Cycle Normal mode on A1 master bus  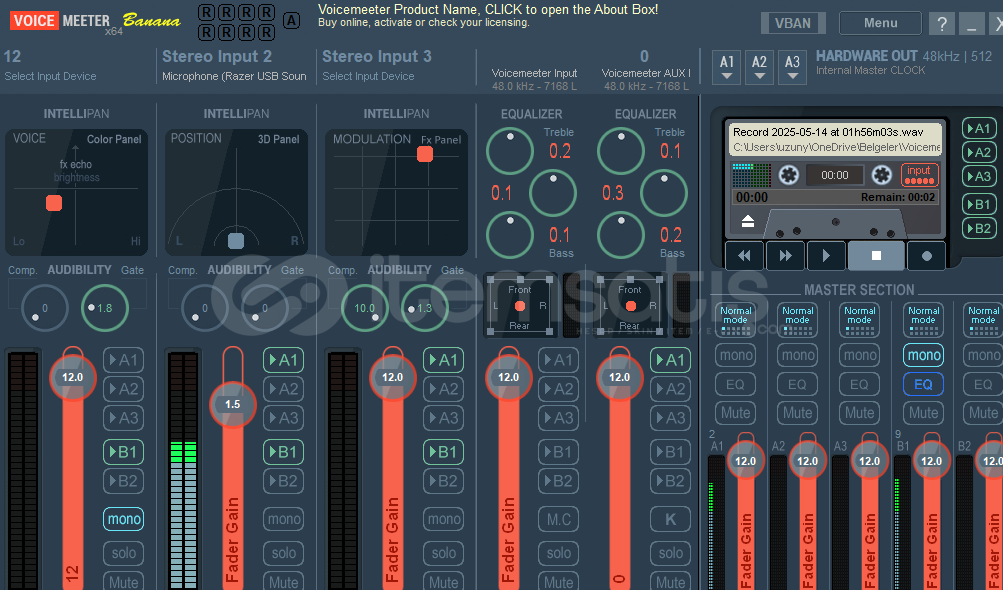click(x=736, y=319)
